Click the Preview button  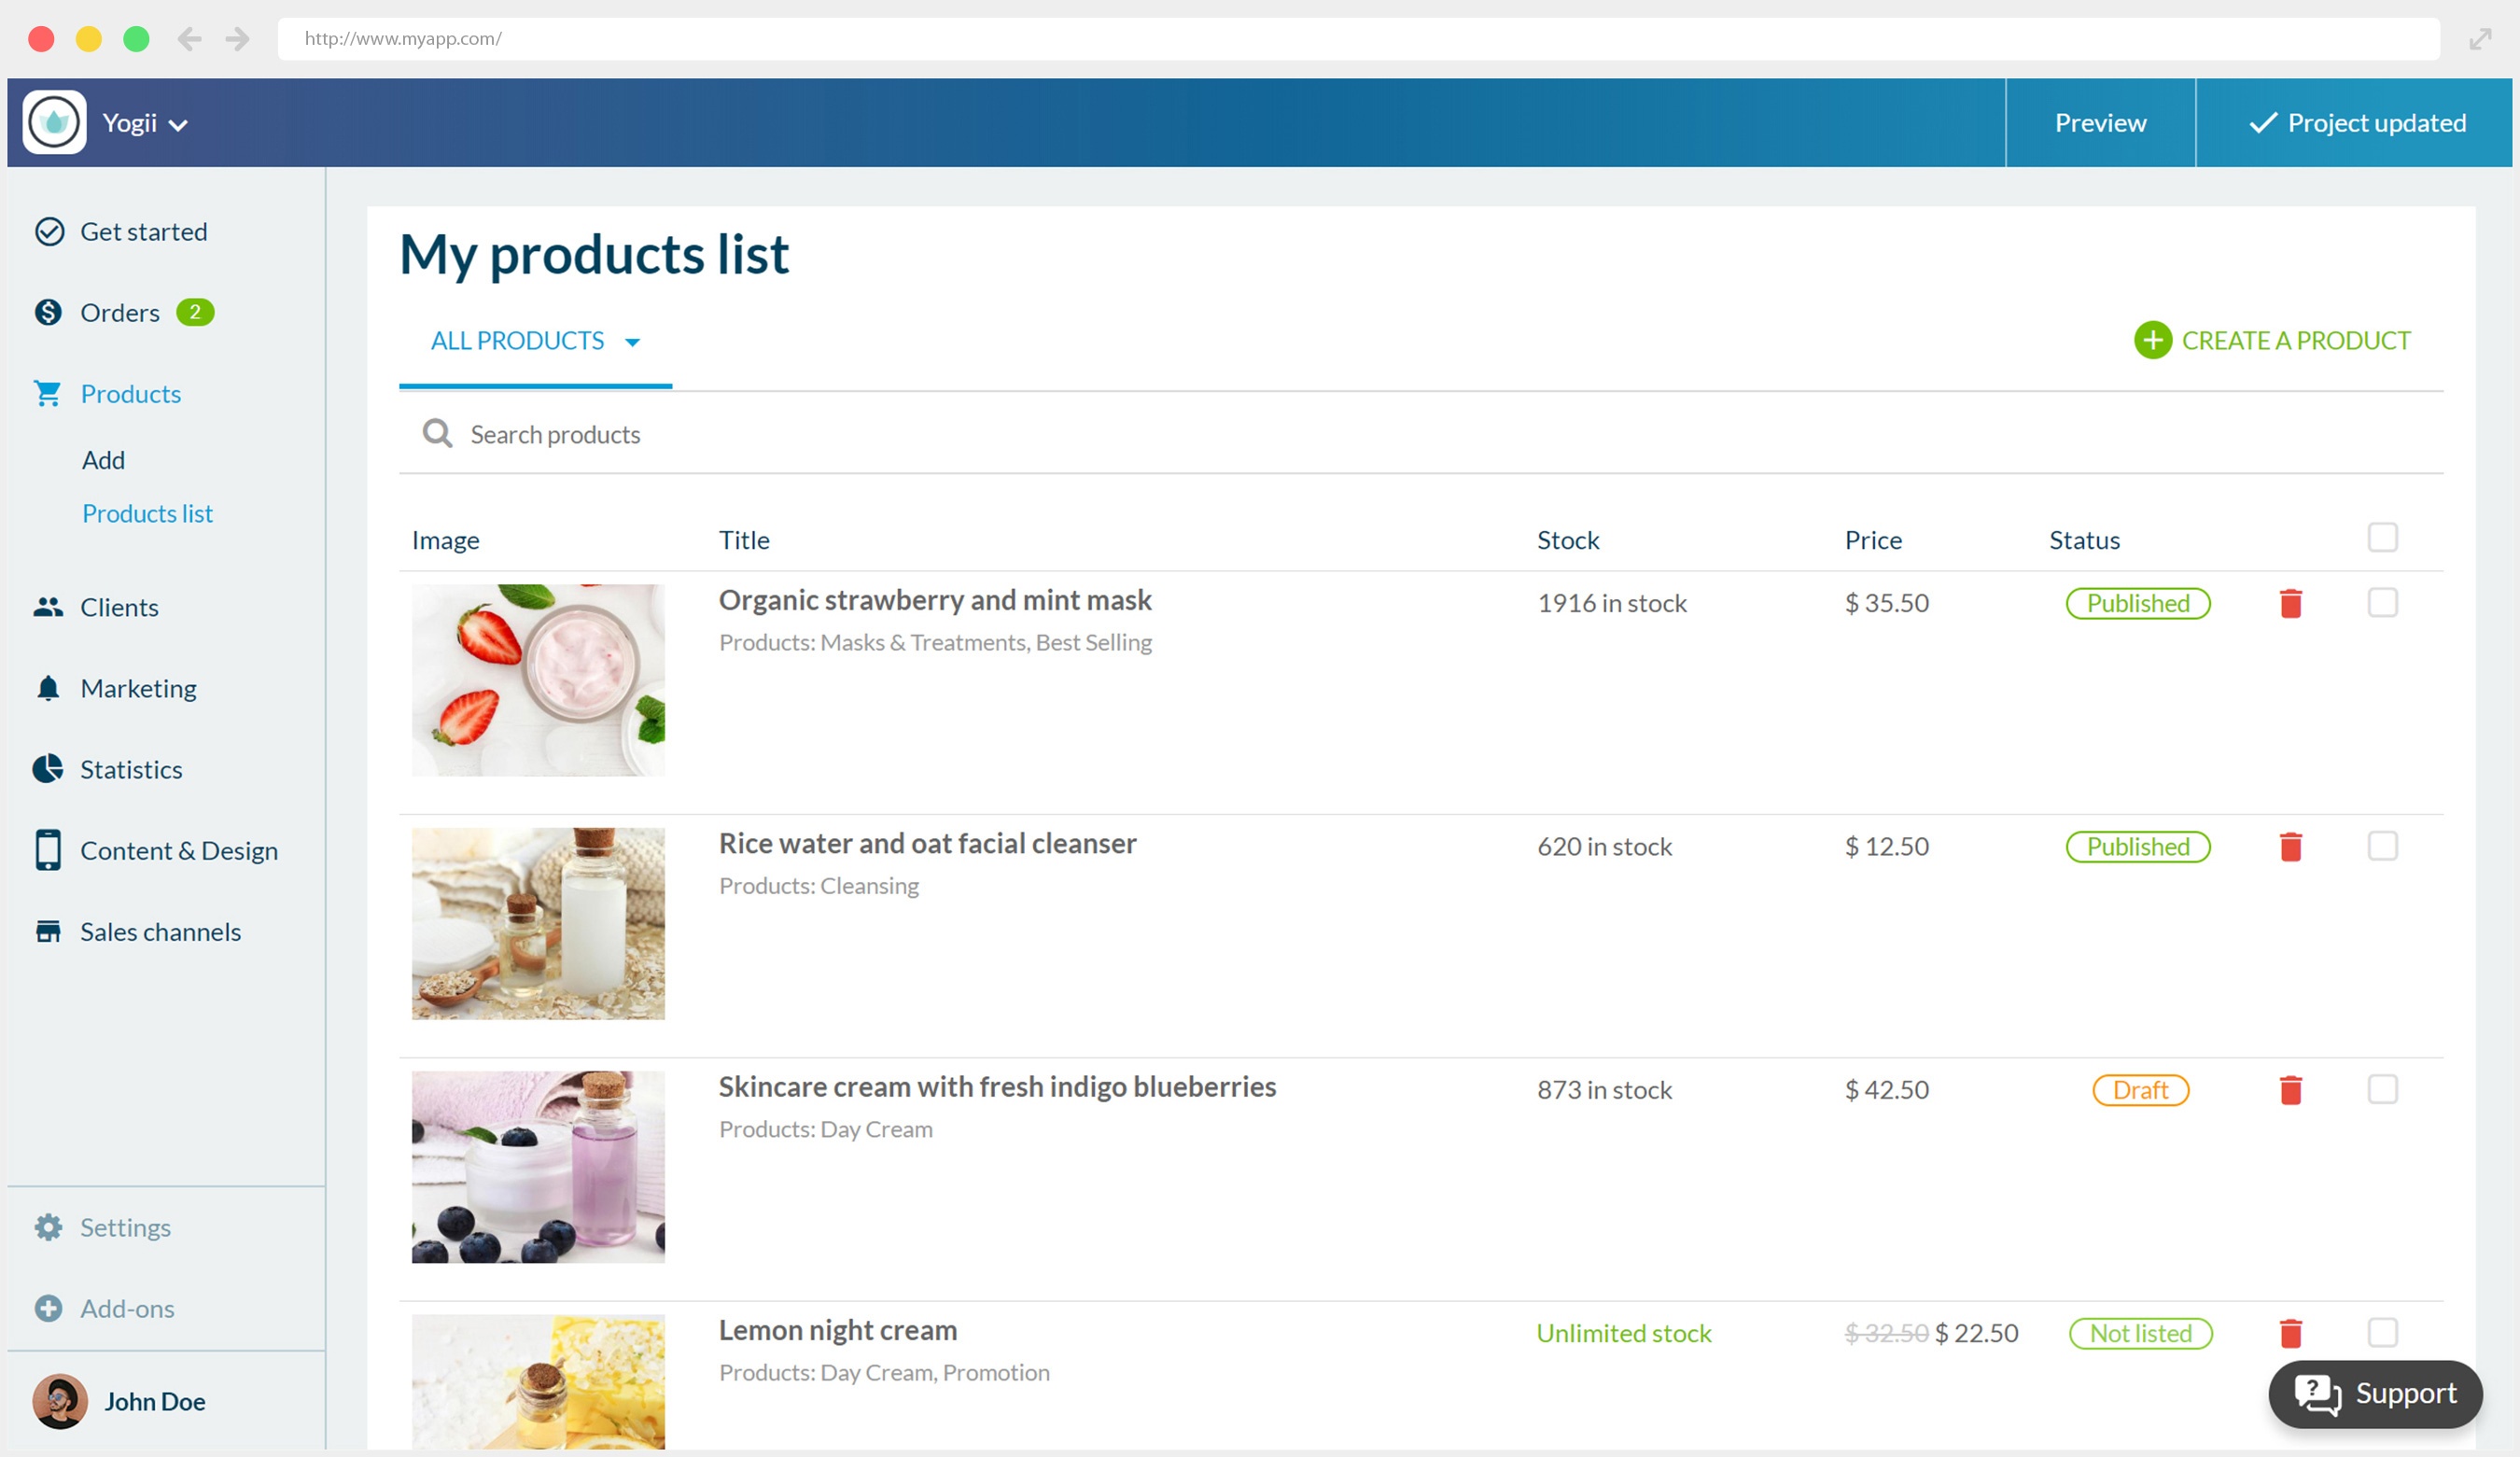click(x=2099, y=123)
